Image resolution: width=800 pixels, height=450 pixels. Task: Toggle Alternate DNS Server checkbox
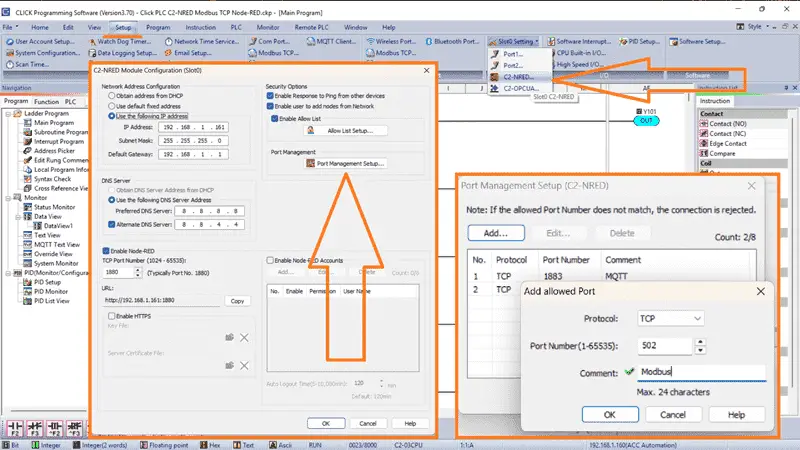(x=111, y=224)
